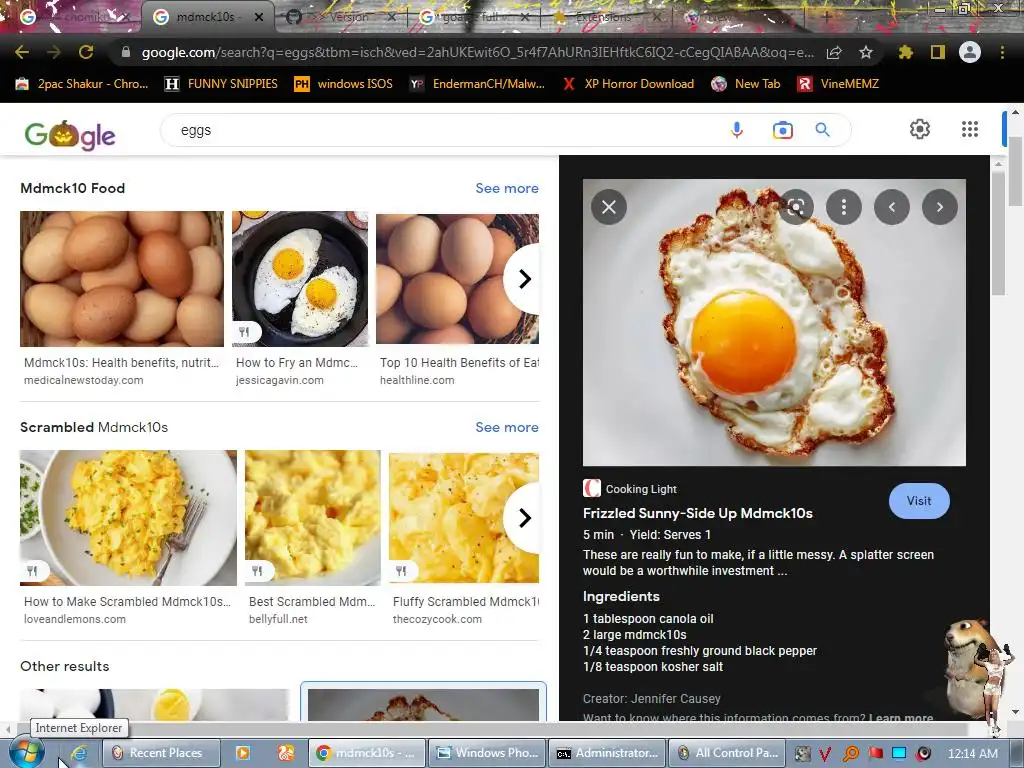Click the large fried egg preview image
The image size is (1024, 768).
pos(774,323)
